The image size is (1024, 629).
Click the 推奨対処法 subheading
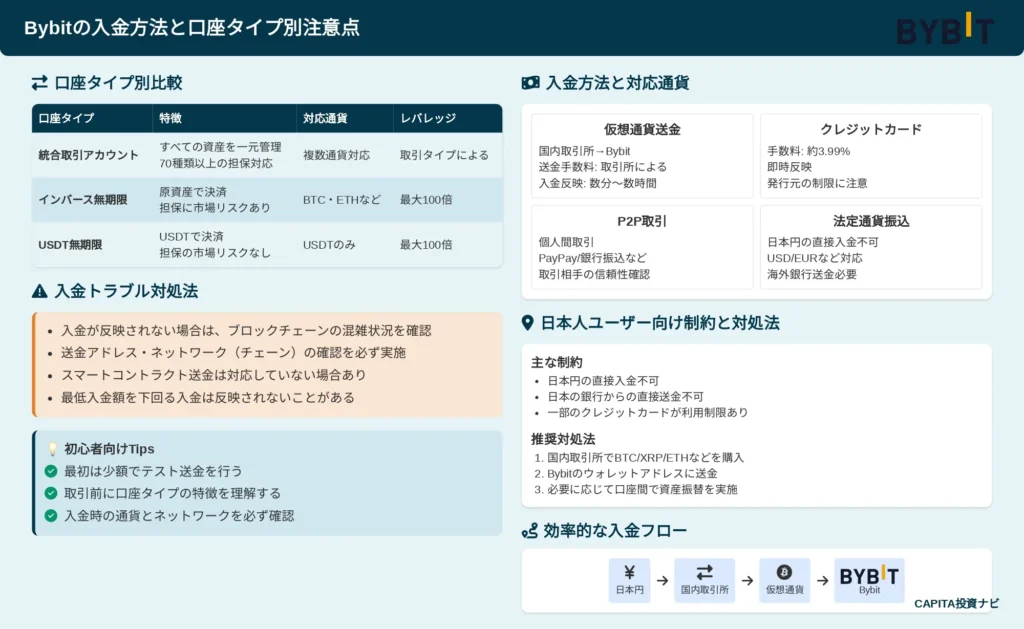[x=563, y=439]
